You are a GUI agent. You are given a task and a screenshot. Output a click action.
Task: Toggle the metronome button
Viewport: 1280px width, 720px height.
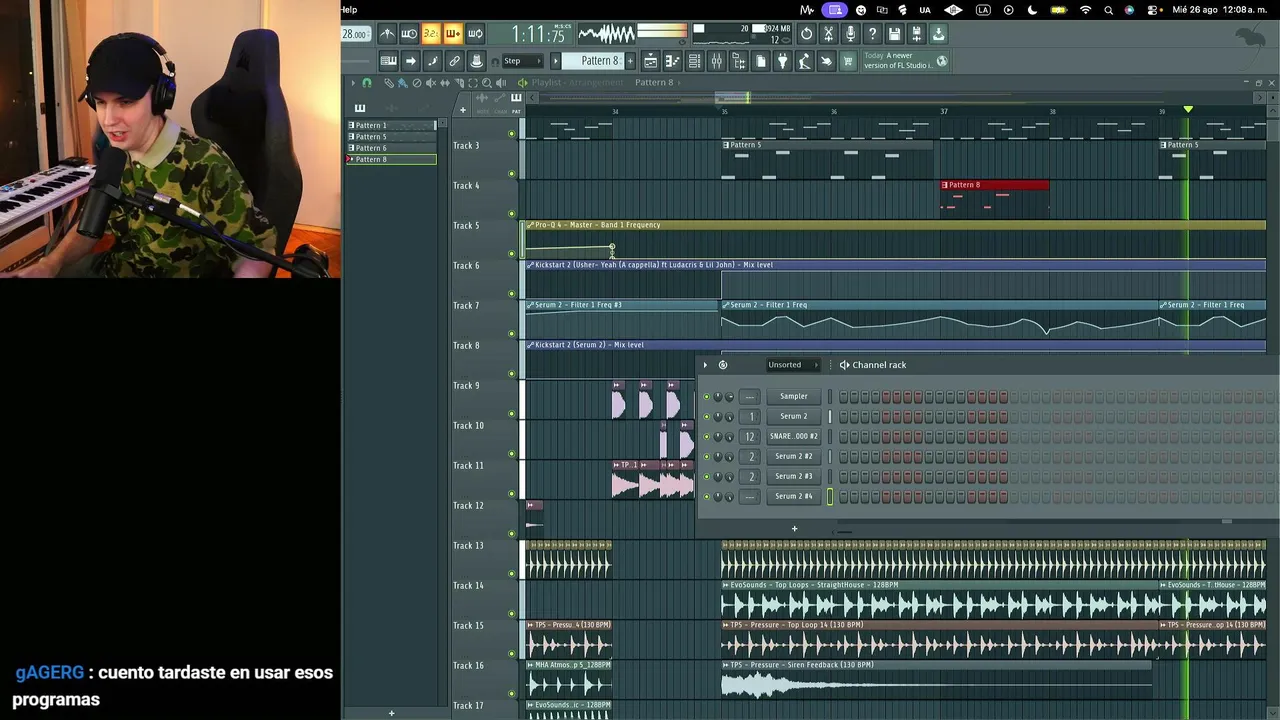tap(387, 34)
